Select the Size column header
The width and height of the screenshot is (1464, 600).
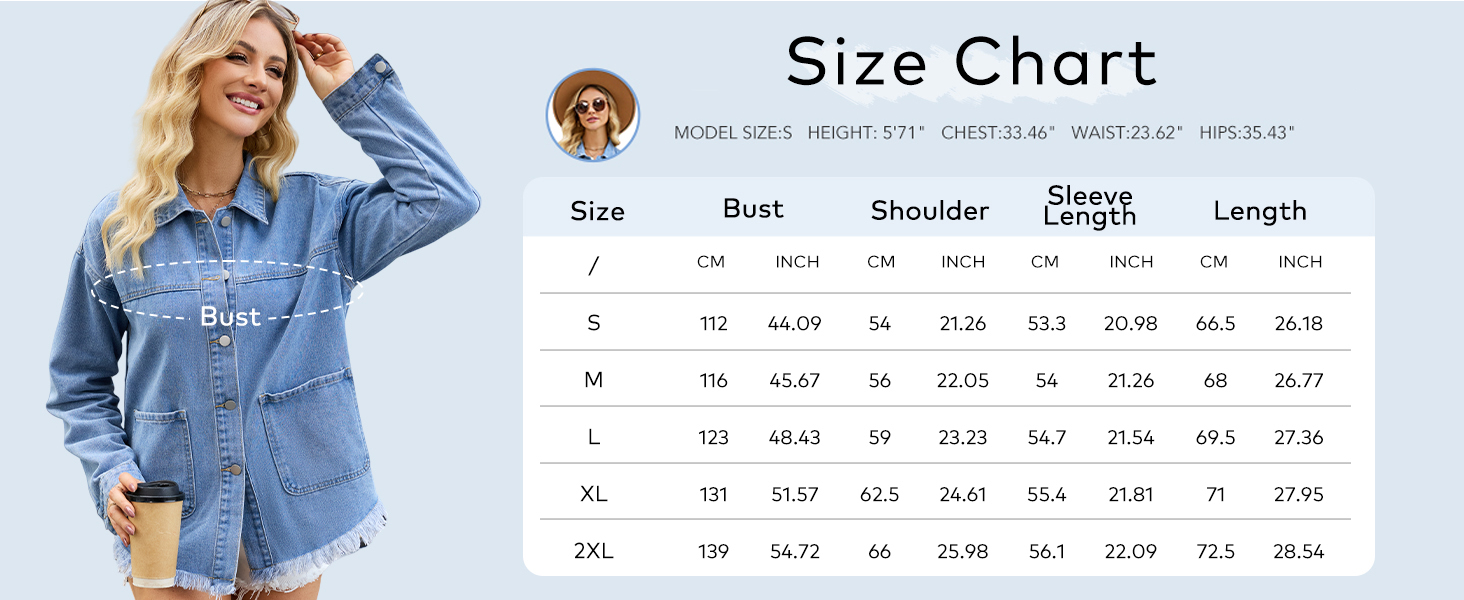[x=597, y=211]
